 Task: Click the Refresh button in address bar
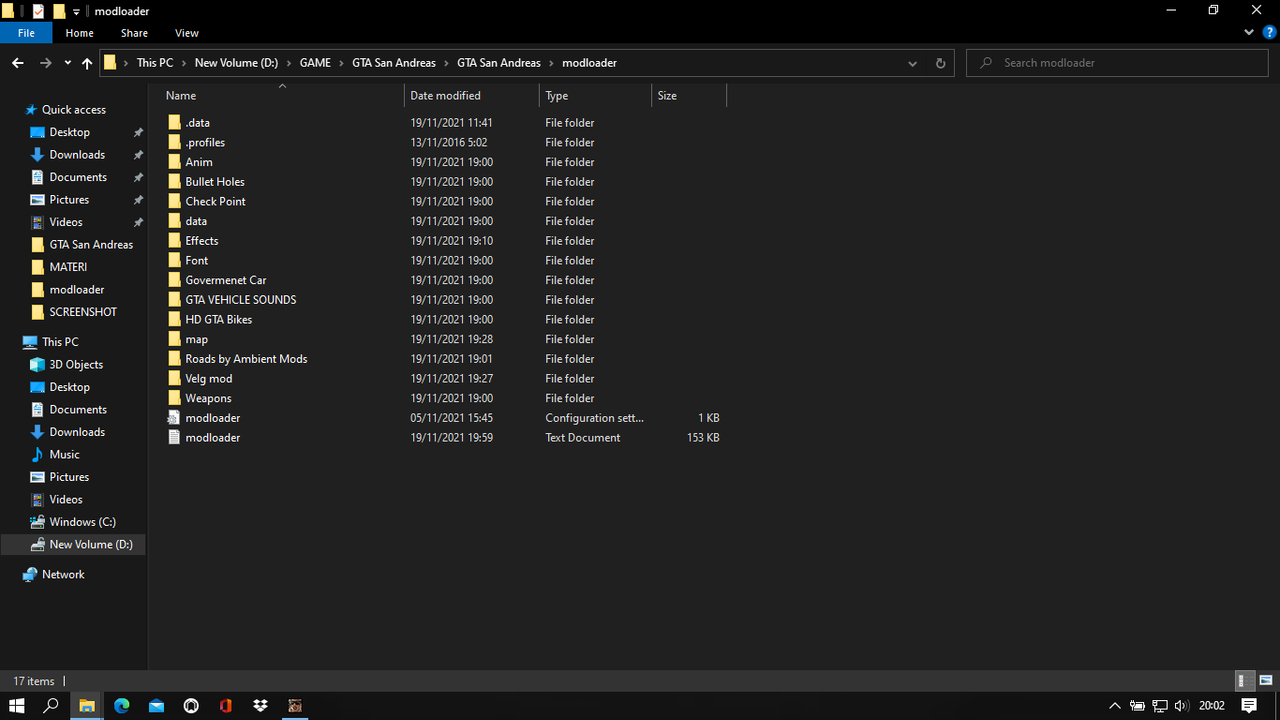click(940, 63)
